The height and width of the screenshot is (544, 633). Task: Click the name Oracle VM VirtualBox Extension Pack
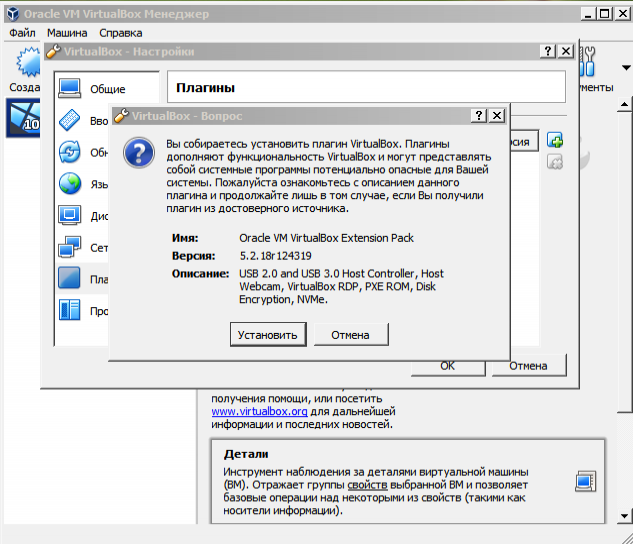point(326,238)
